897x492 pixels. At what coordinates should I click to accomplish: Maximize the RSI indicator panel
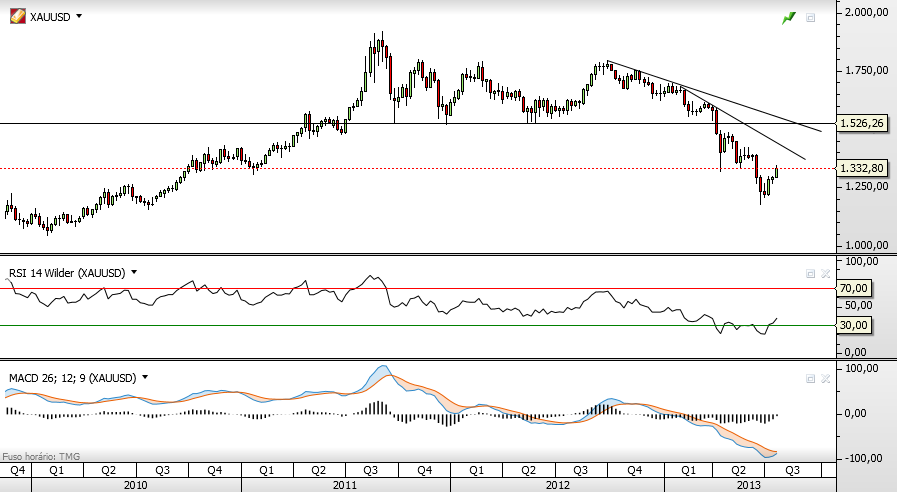(810, 273)
